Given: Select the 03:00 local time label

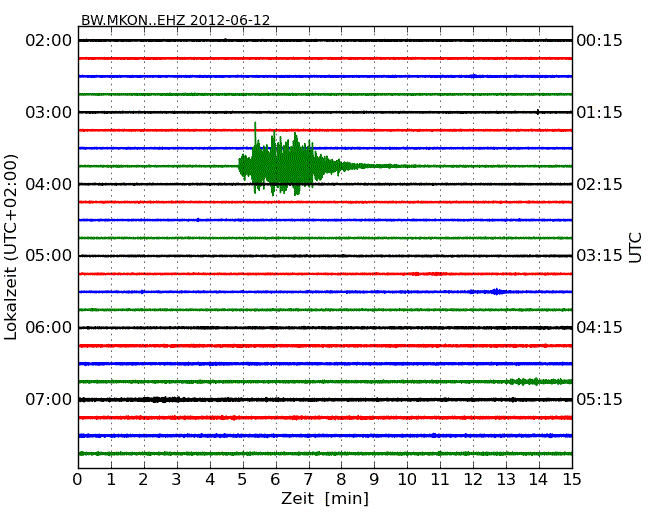Looking at the screenshot, I should (x=49, y=112).
